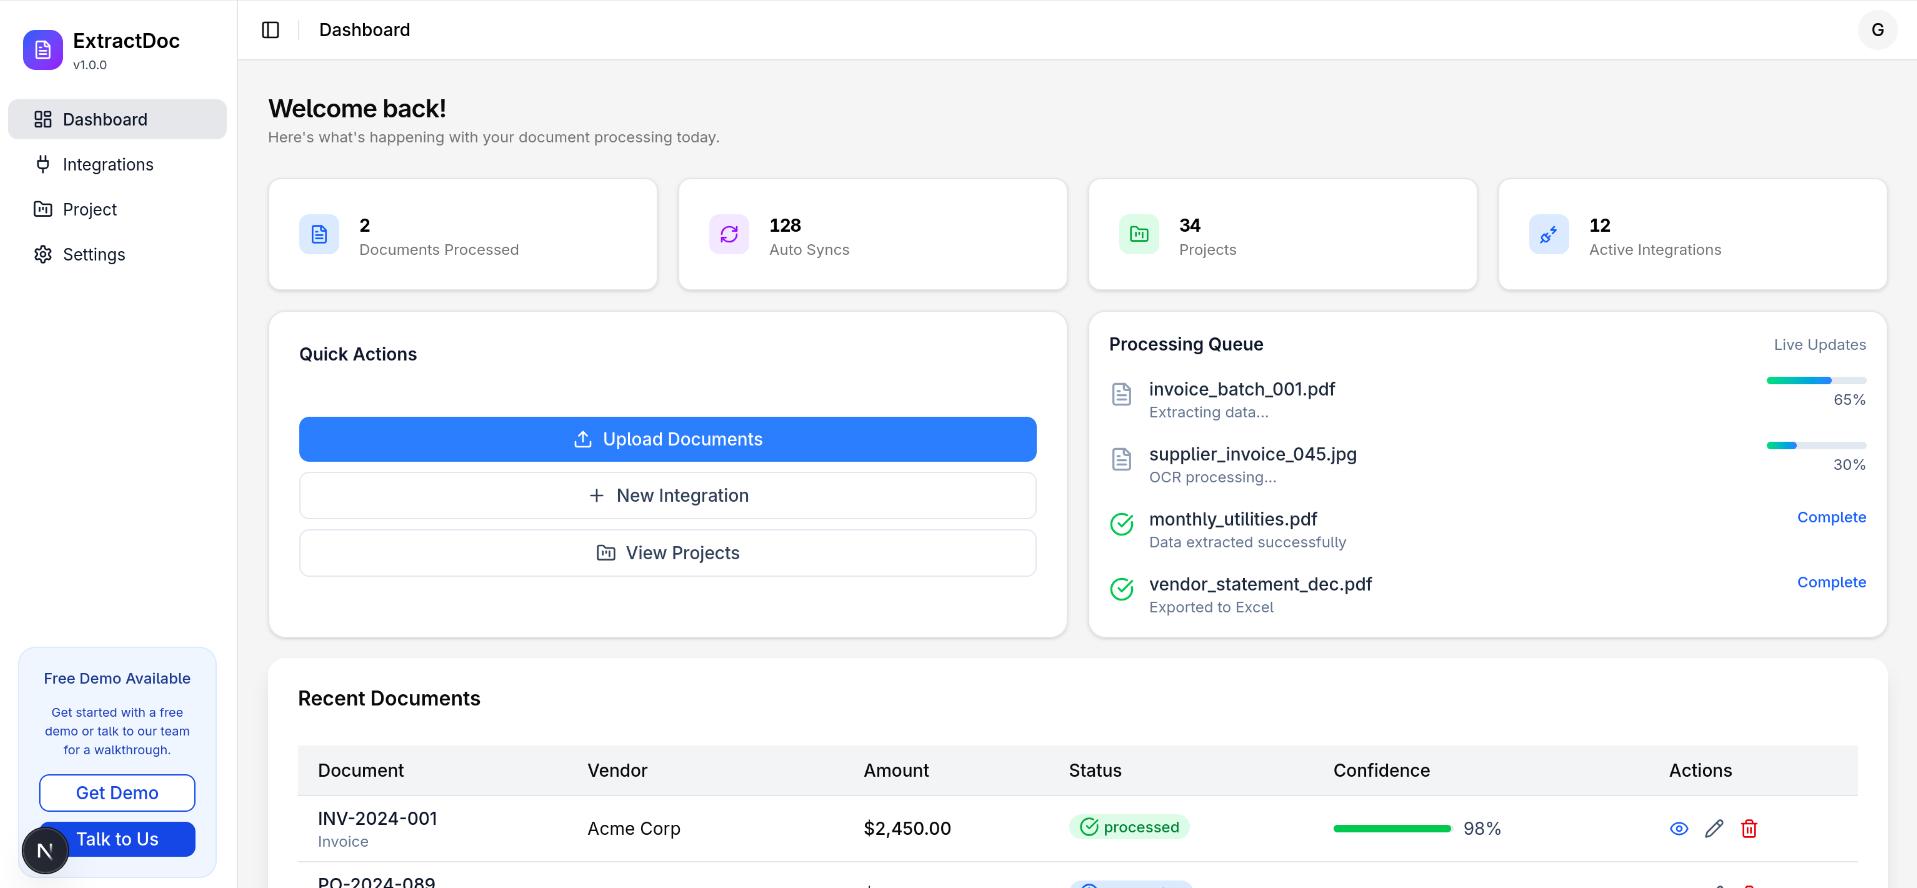The image size is (1917, 888).
Task: Click Complete link for vendor_statement_dec.pdf
Action: point(1831,582)
